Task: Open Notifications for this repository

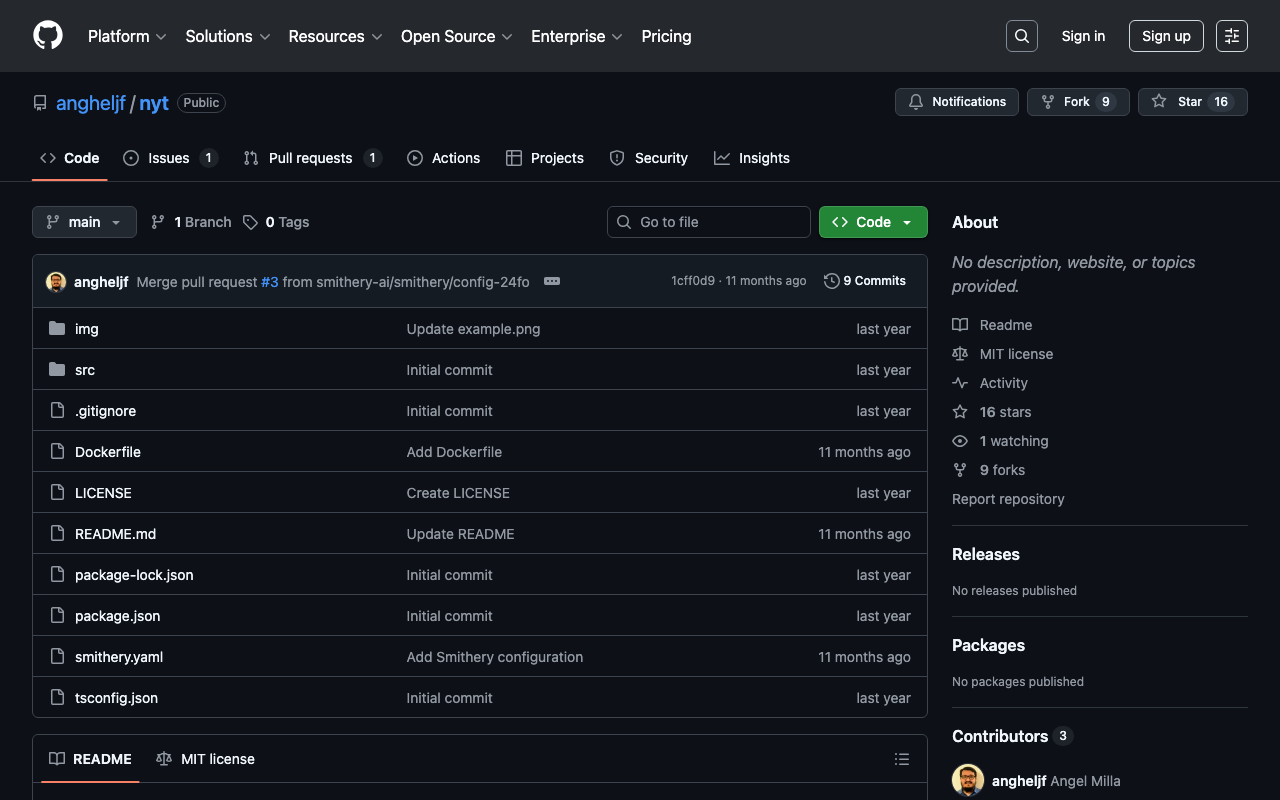Action: [x=957, y=102]
